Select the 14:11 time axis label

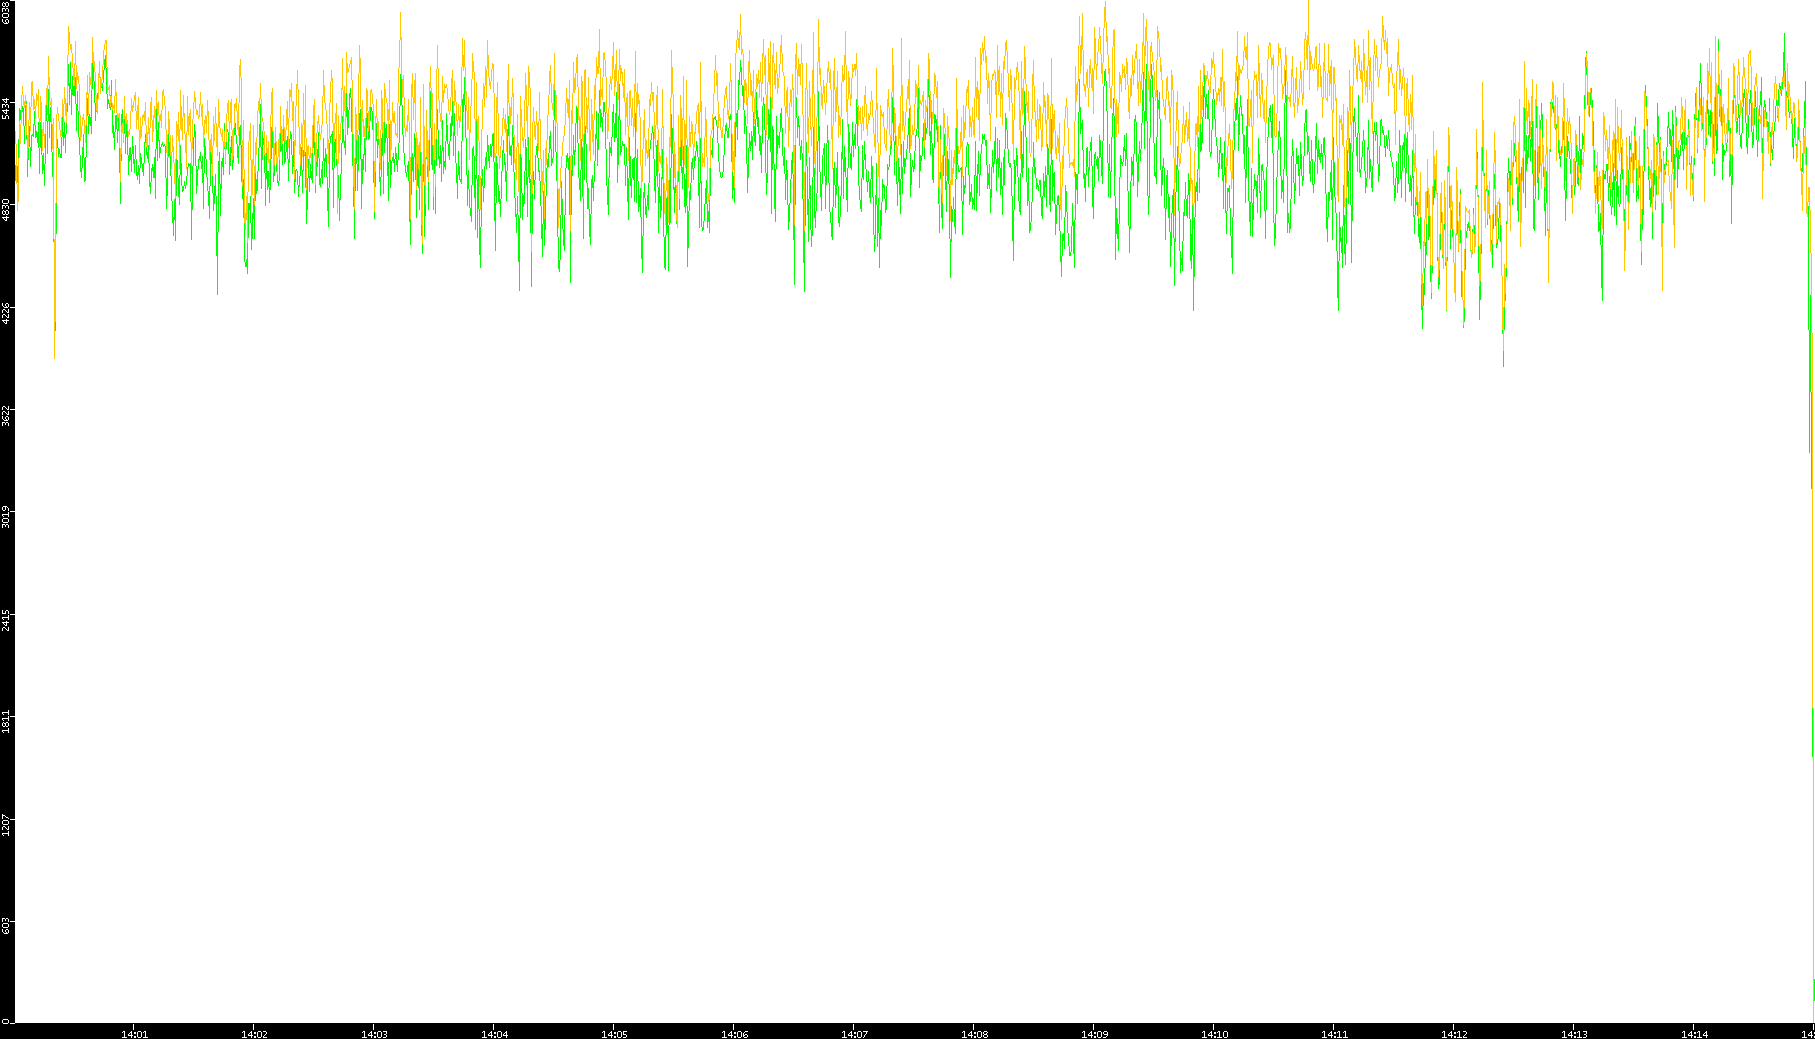pos(1334,1034)
